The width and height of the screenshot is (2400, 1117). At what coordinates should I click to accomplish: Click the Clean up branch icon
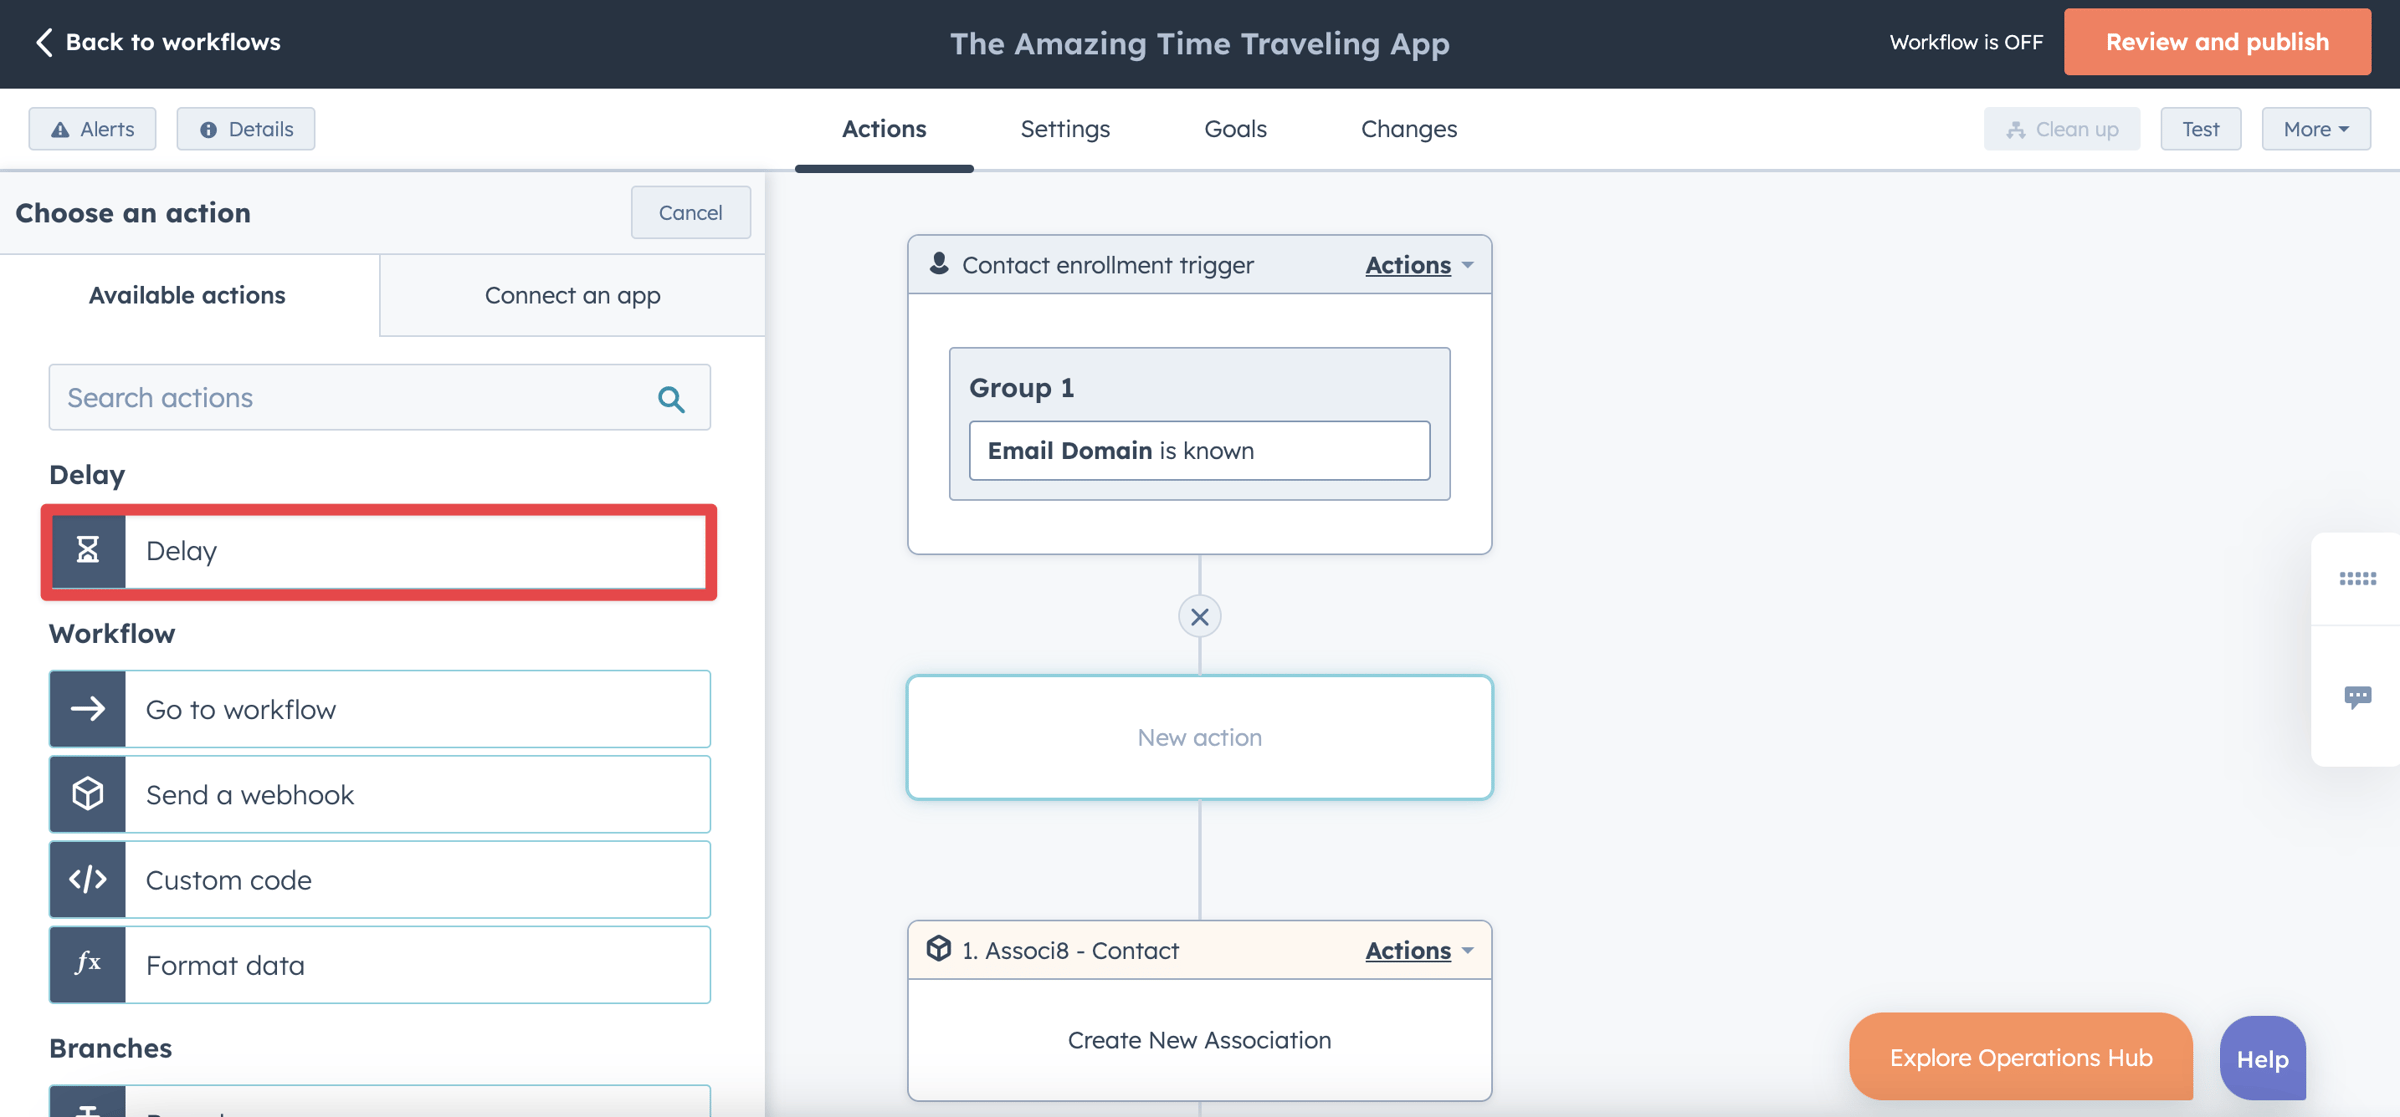(x=2016, y=128)
